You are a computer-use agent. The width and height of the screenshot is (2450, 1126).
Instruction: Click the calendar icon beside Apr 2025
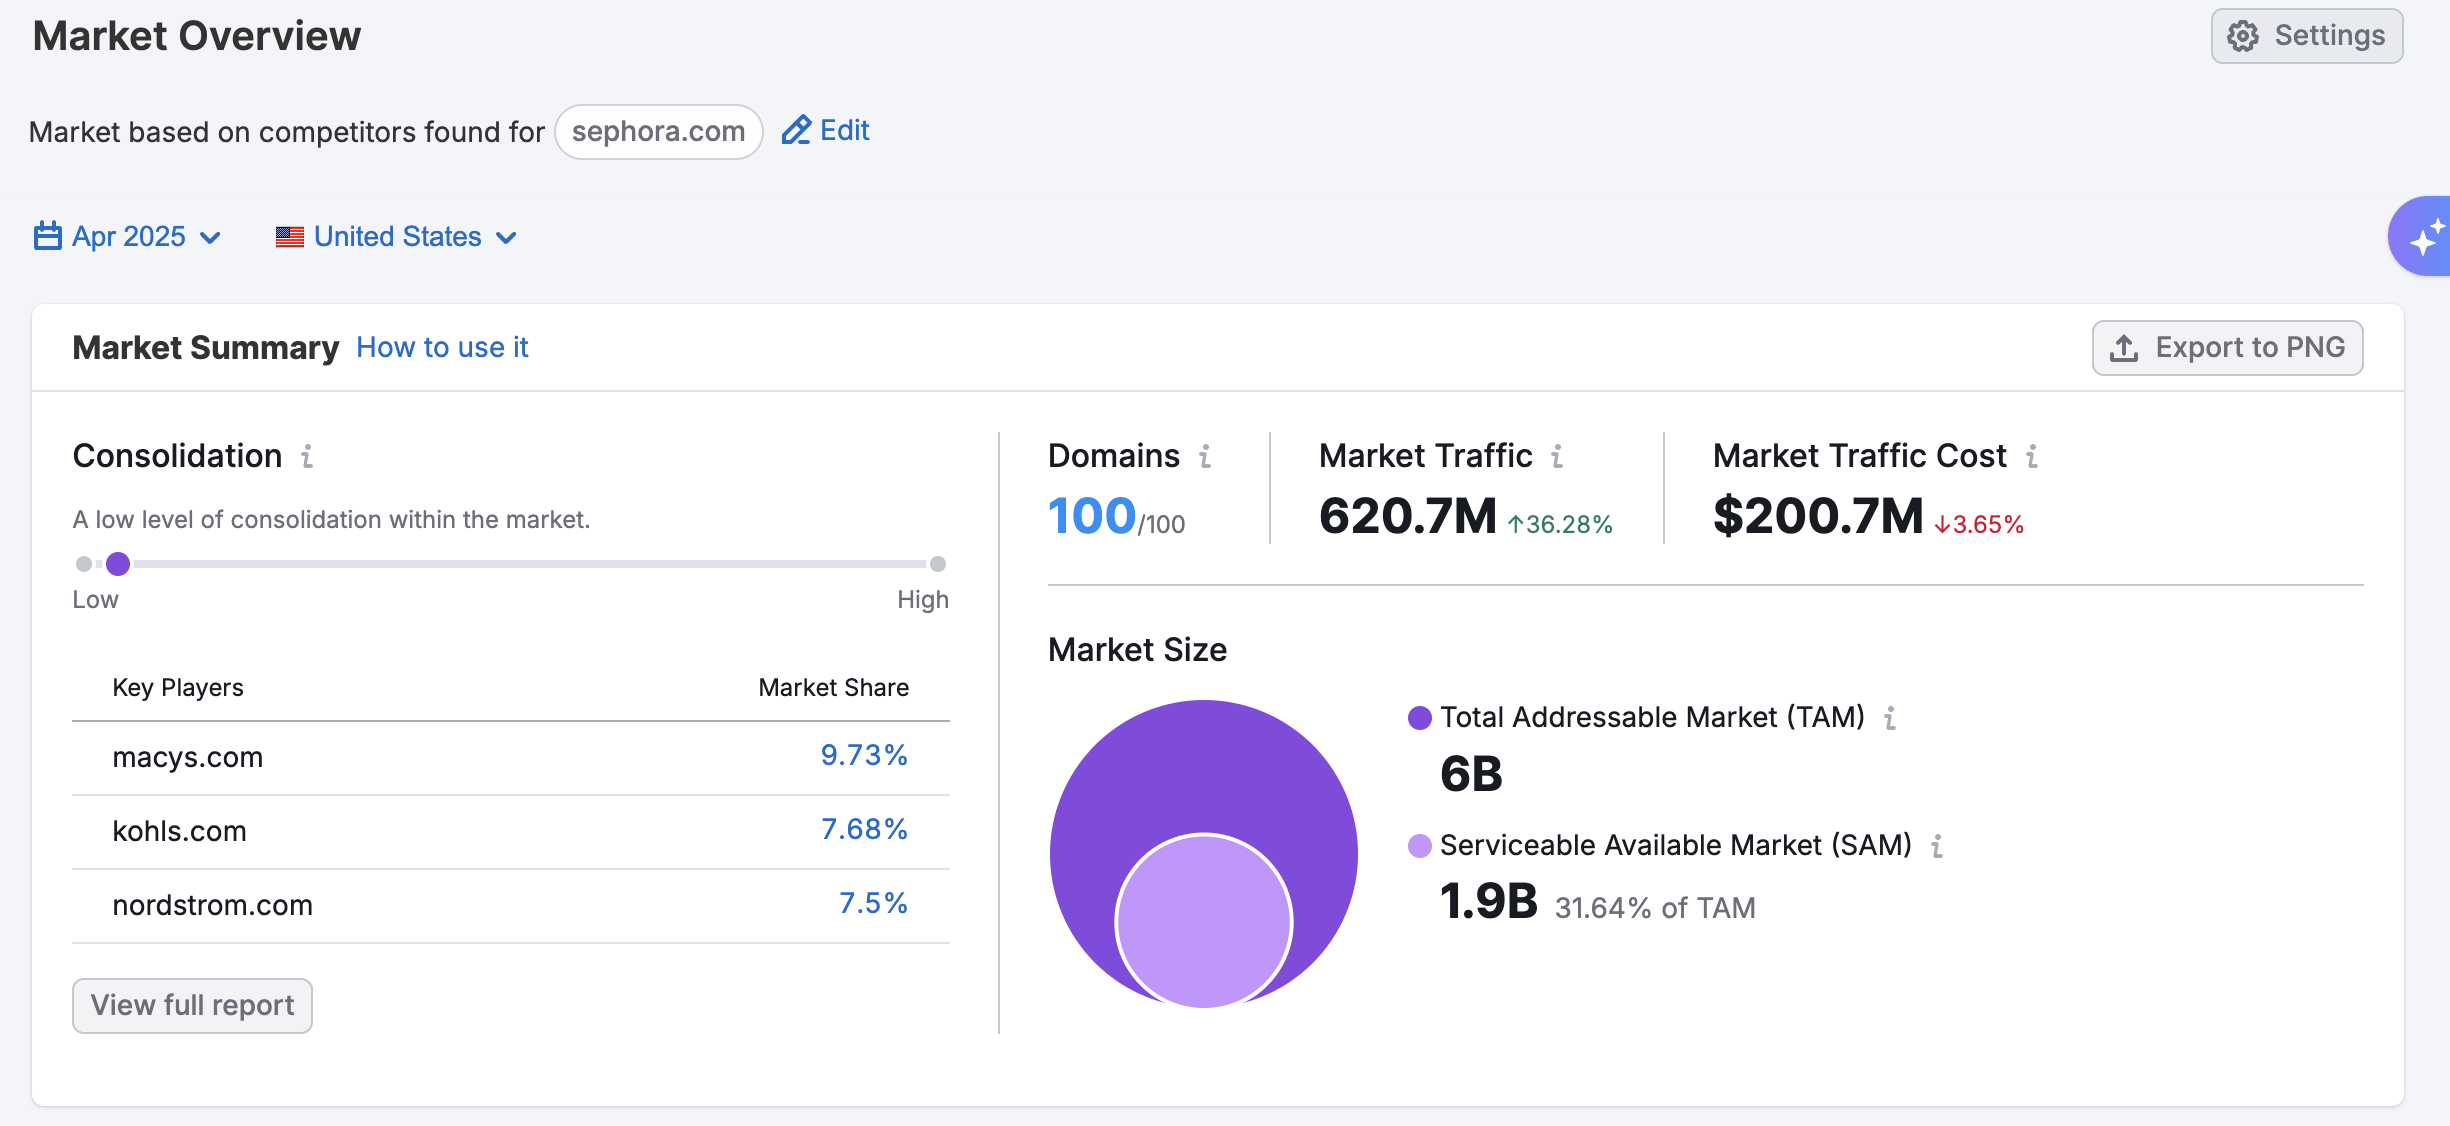pyautogui.click(x=47, y=237)
